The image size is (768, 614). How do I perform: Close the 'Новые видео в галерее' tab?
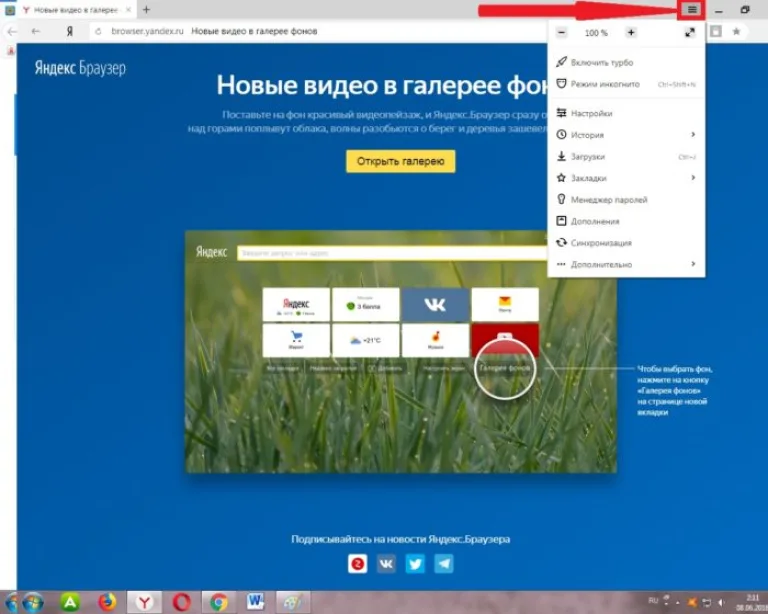pos(128,9)
